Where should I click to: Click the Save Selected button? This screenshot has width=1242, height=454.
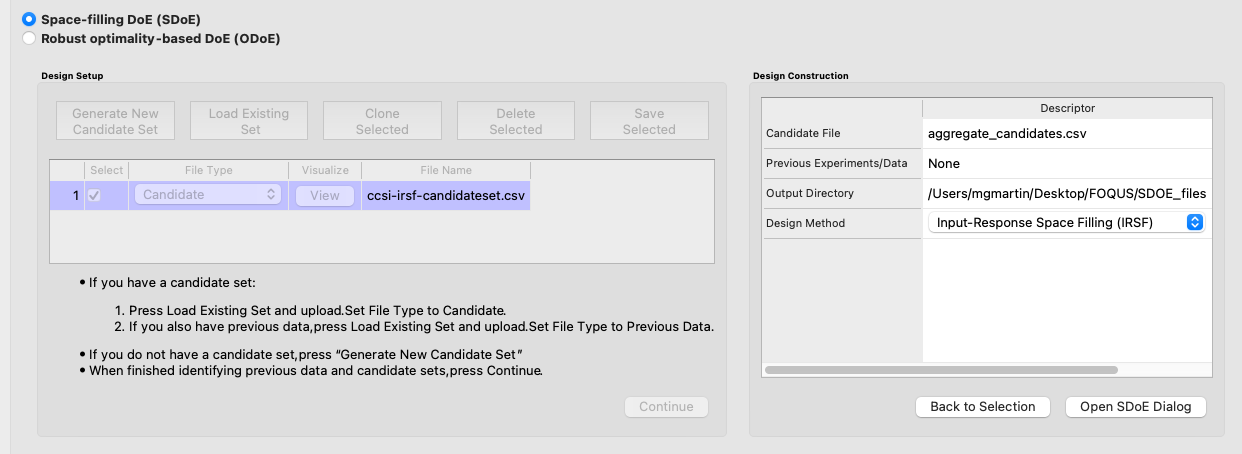pyautogui.click(x=649, y=121)
